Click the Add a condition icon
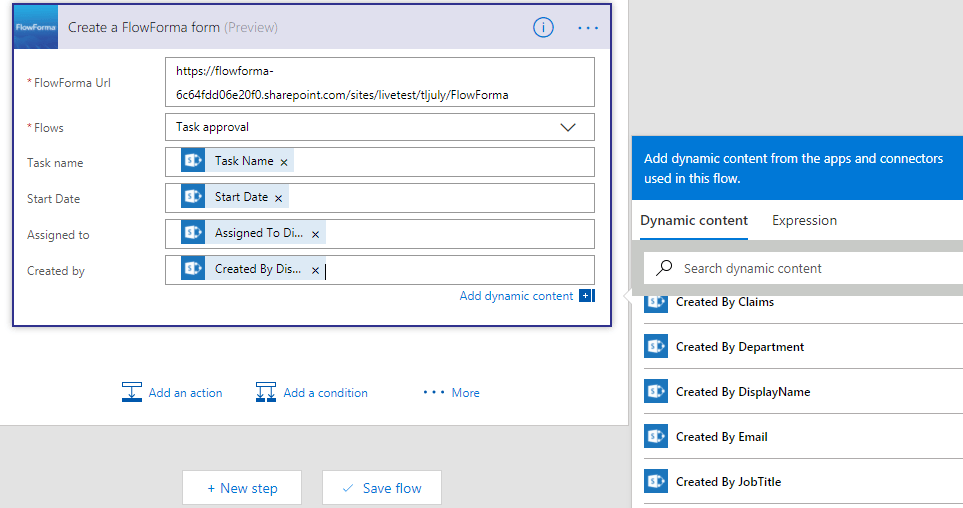 (266, 392)
